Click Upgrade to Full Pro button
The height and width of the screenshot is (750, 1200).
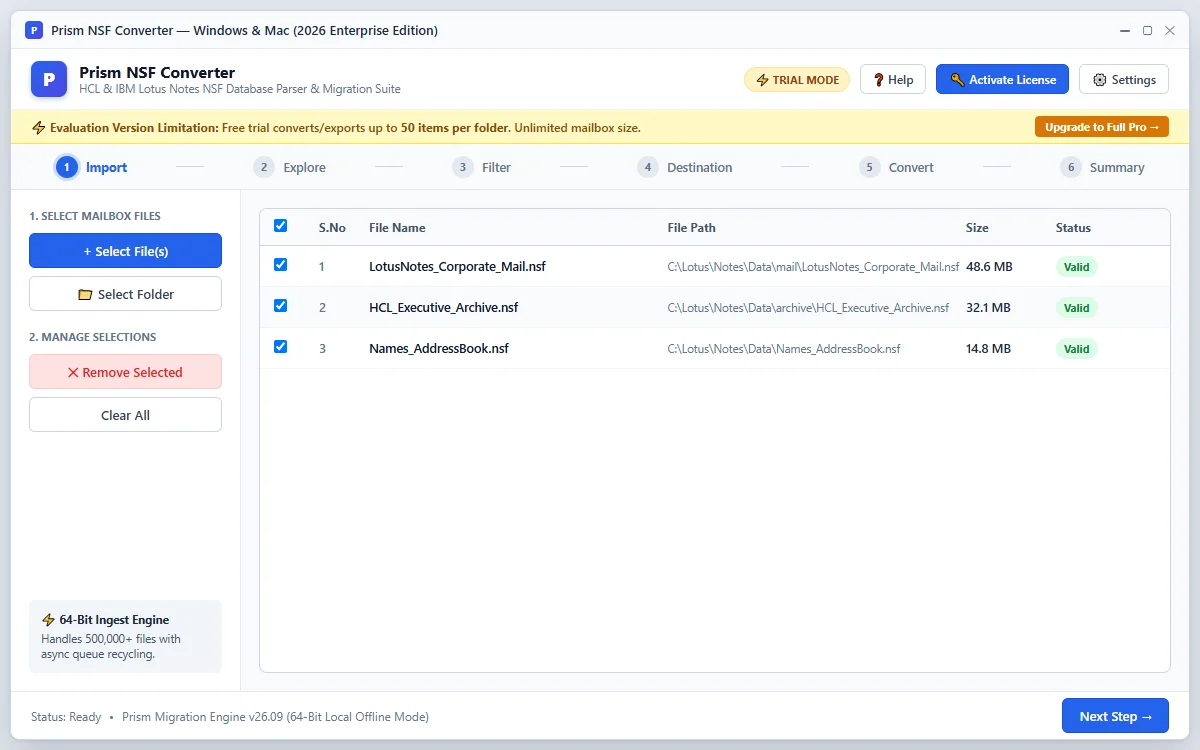click(x=1101, y=127)
